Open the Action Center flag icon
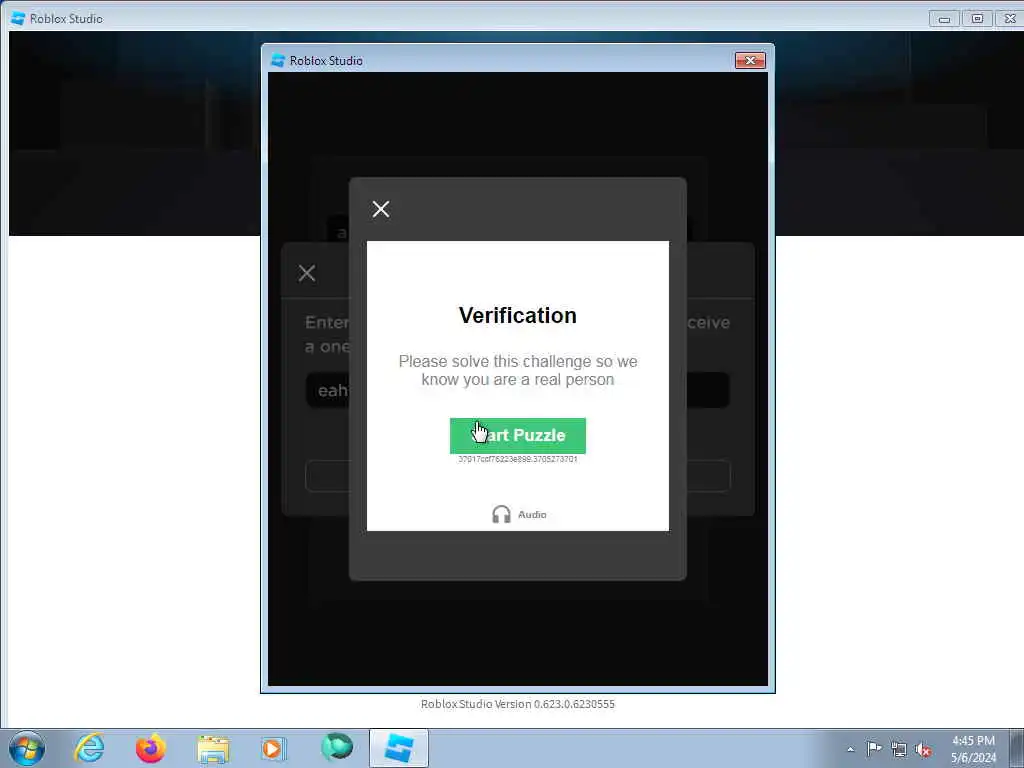 pyautogui.click(x=874, y=748)
